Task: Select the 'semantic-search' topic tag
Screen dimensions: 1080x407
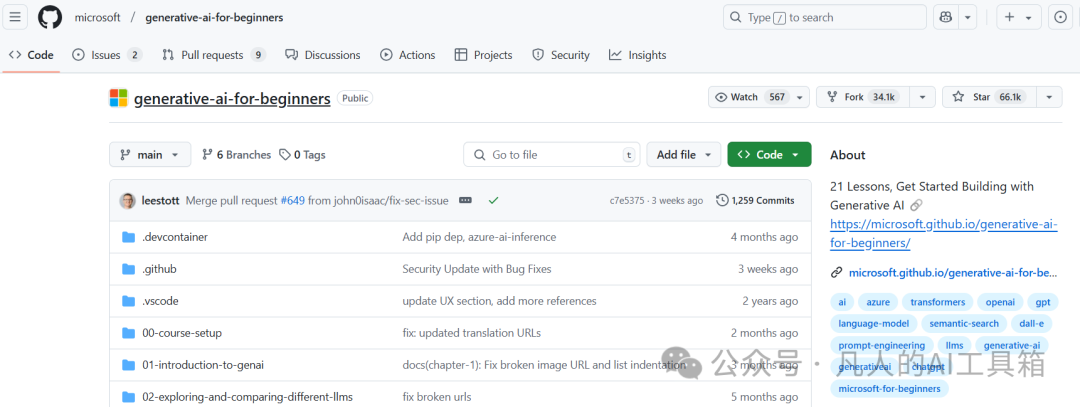Action: [x=964, y=324]
